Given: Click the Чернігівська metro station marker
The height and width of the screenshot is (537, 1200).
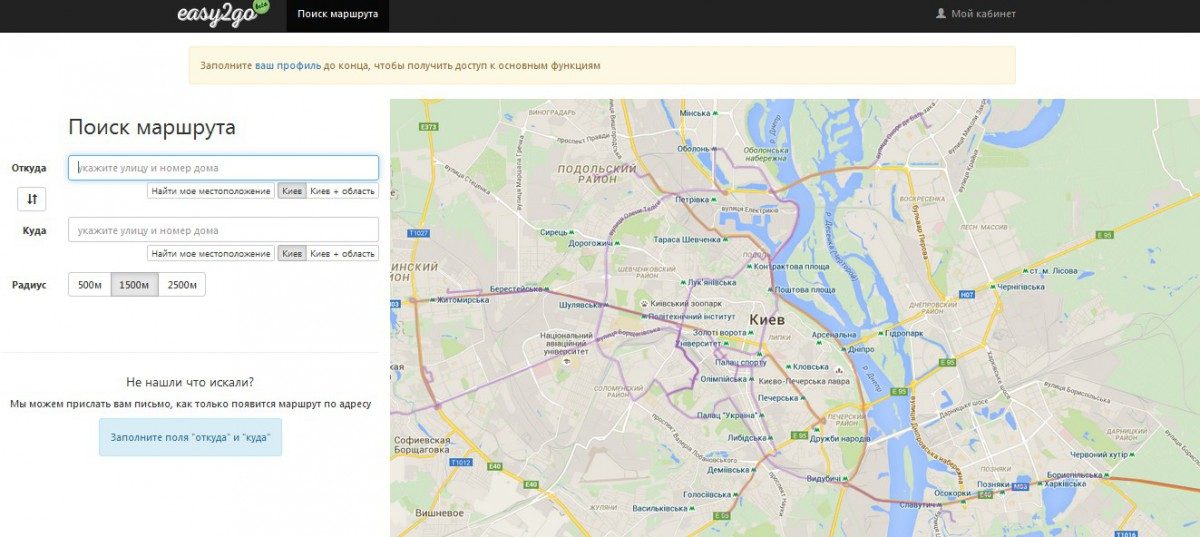Looking at the screenshot, I should [x=993, y=286].
